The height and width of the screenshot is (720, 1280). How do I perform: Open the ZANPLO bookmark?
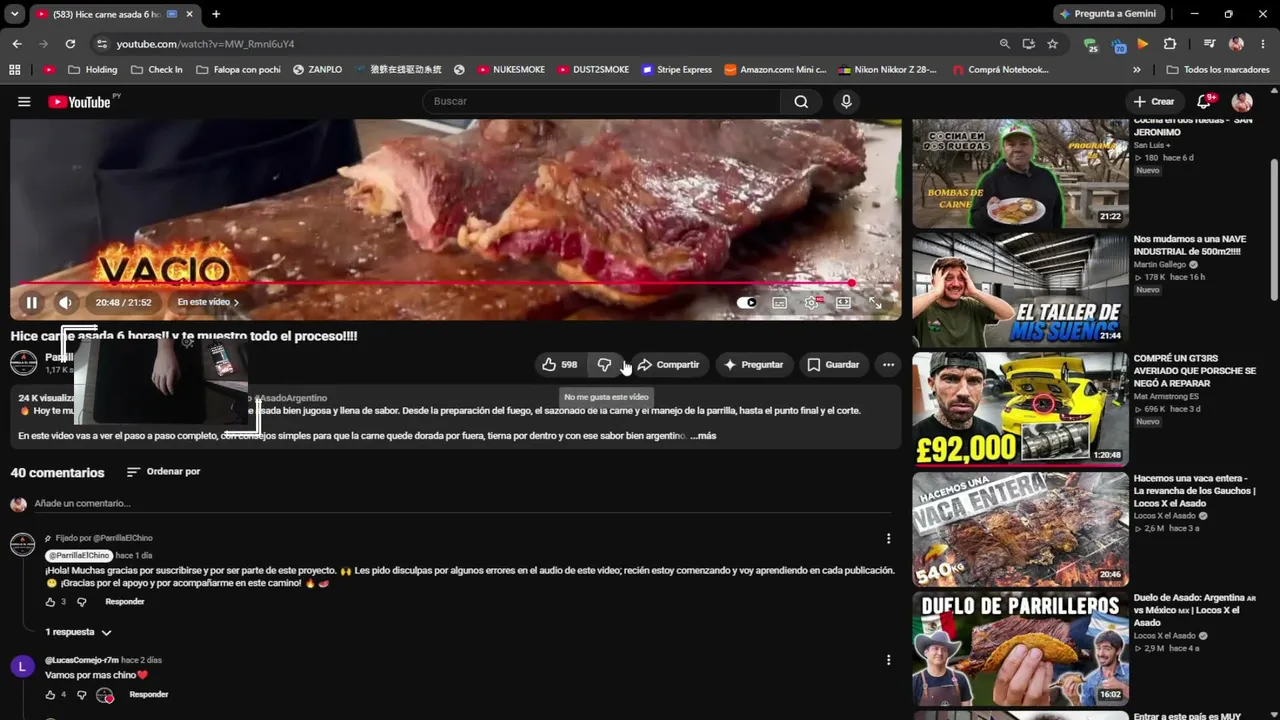[x=317, y=70]
